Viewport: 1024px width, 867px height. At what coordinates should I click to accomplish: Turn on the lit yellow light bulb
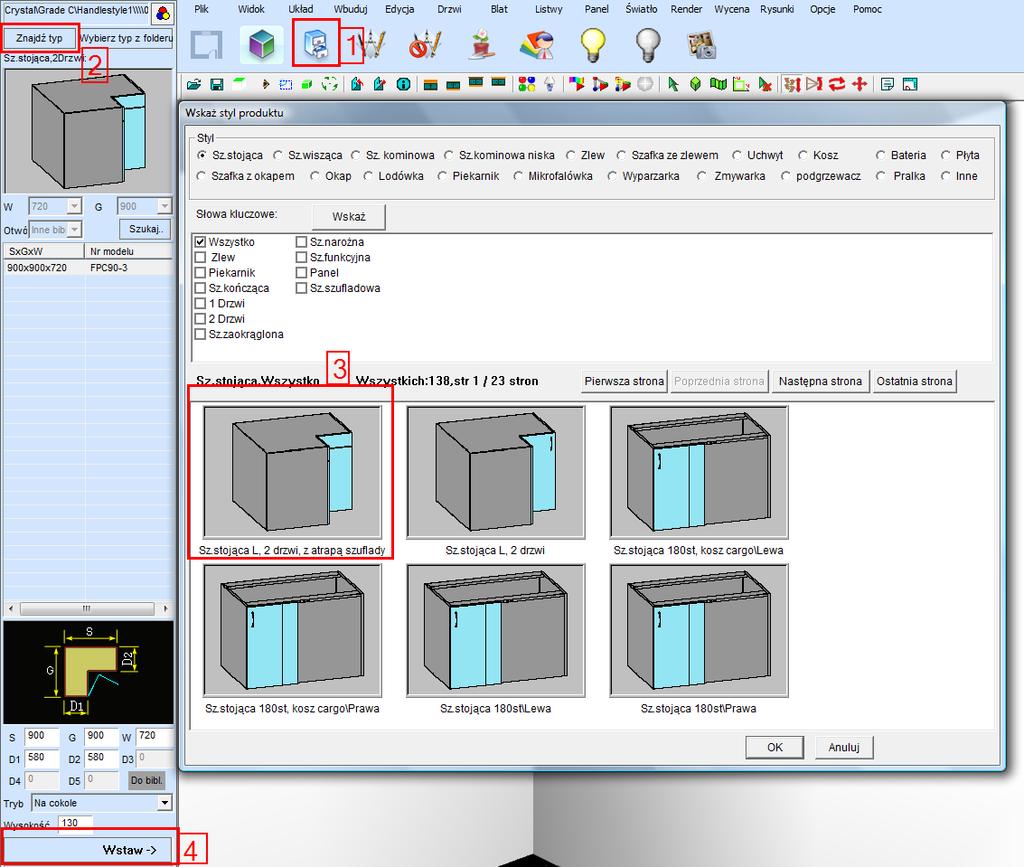592,45
